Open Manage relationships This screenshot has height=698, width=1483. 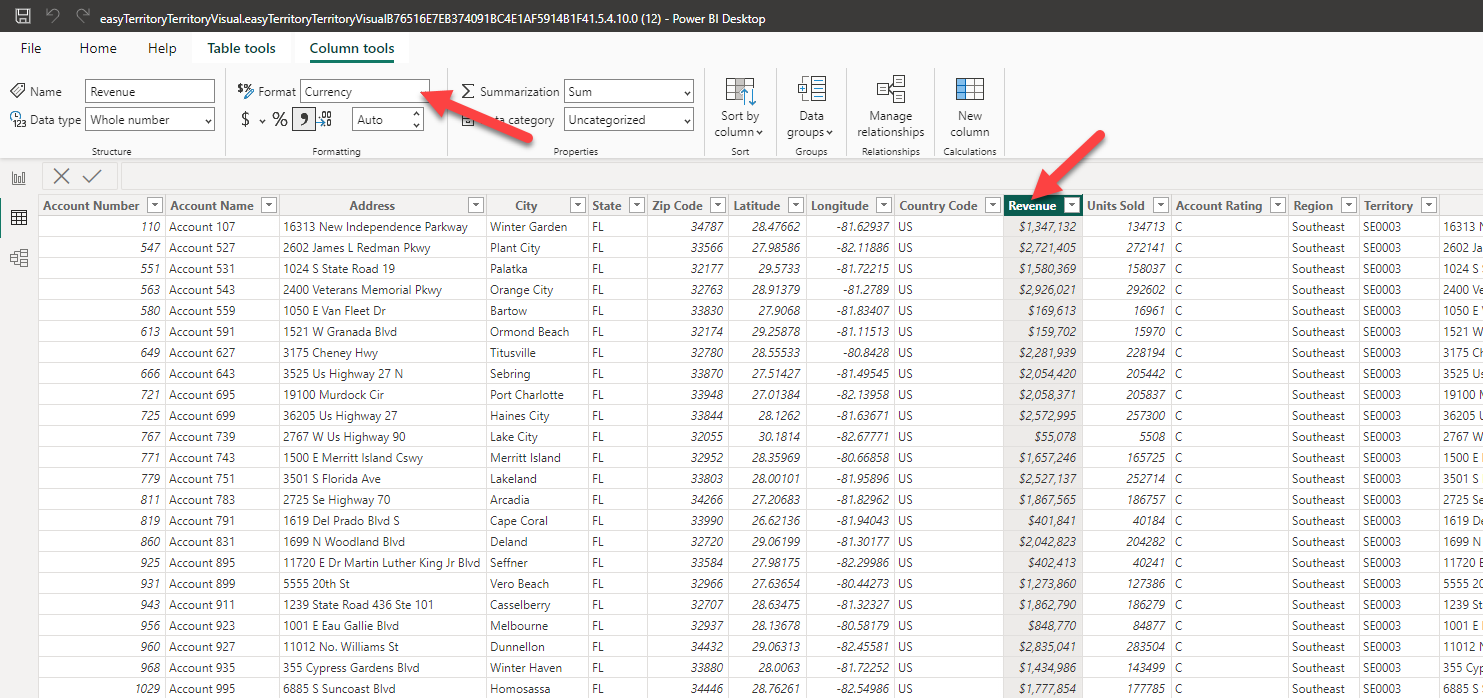pos(889,103)
